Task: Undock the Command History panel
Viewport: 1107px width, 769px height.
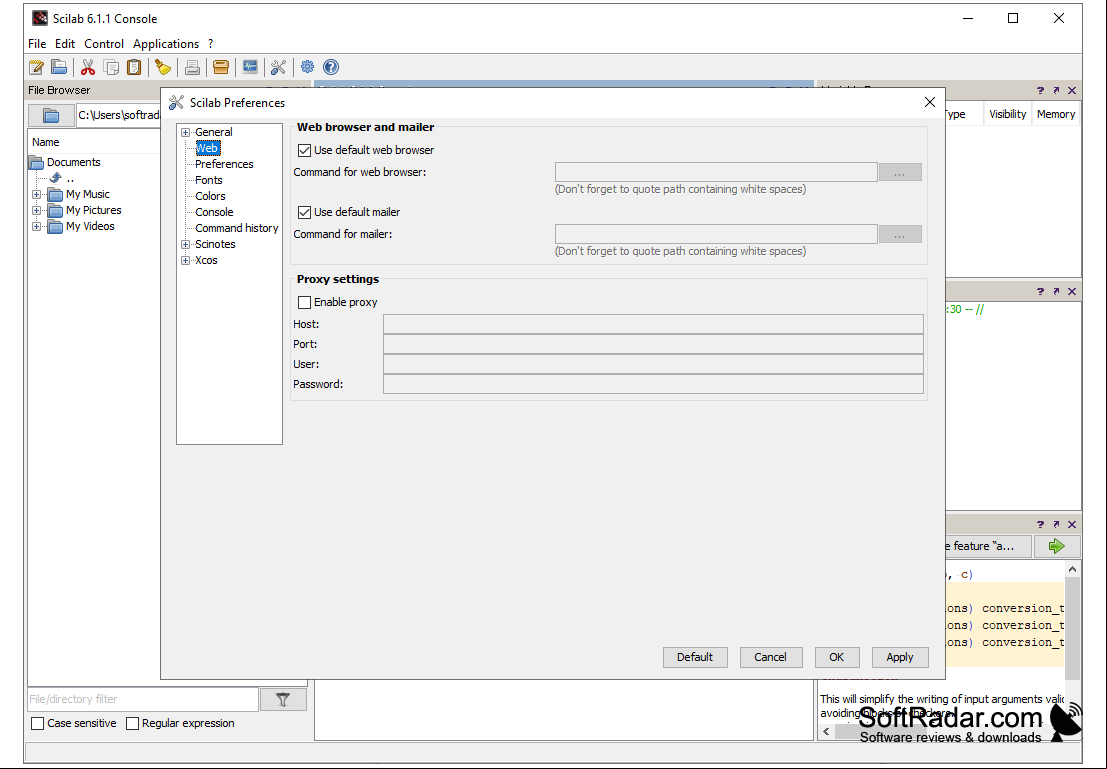Action: point(1056,292)
